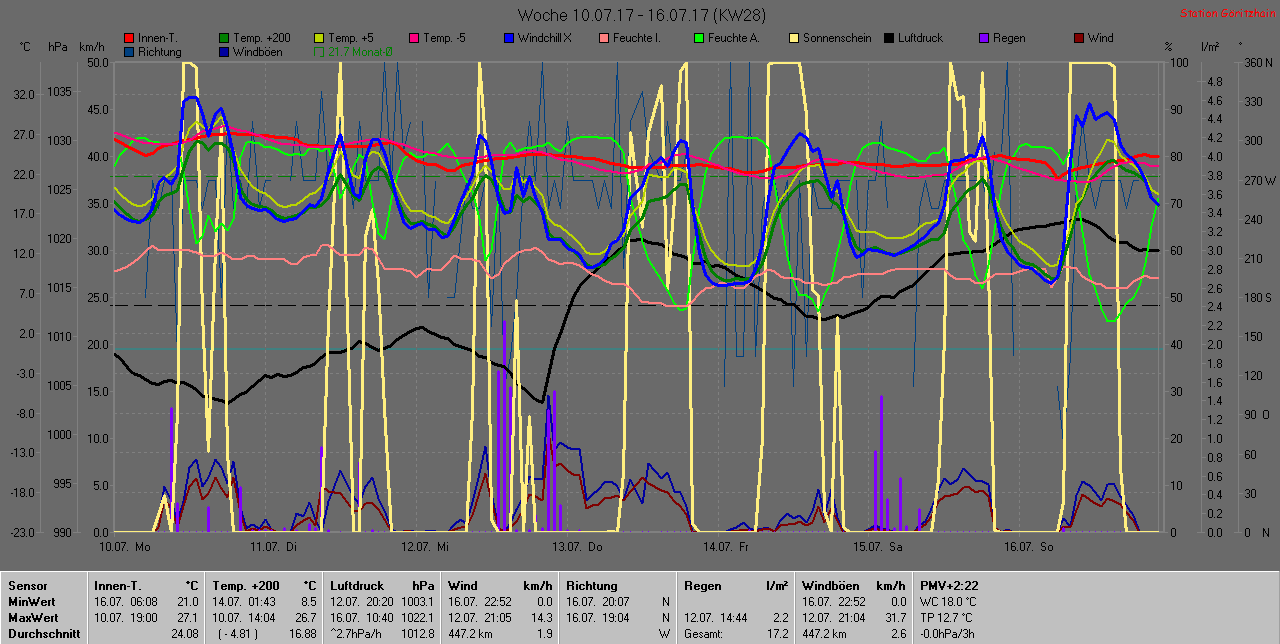Click the Temp. +200 table column header
Screen dimensions: 1280x644
[244, 585]
